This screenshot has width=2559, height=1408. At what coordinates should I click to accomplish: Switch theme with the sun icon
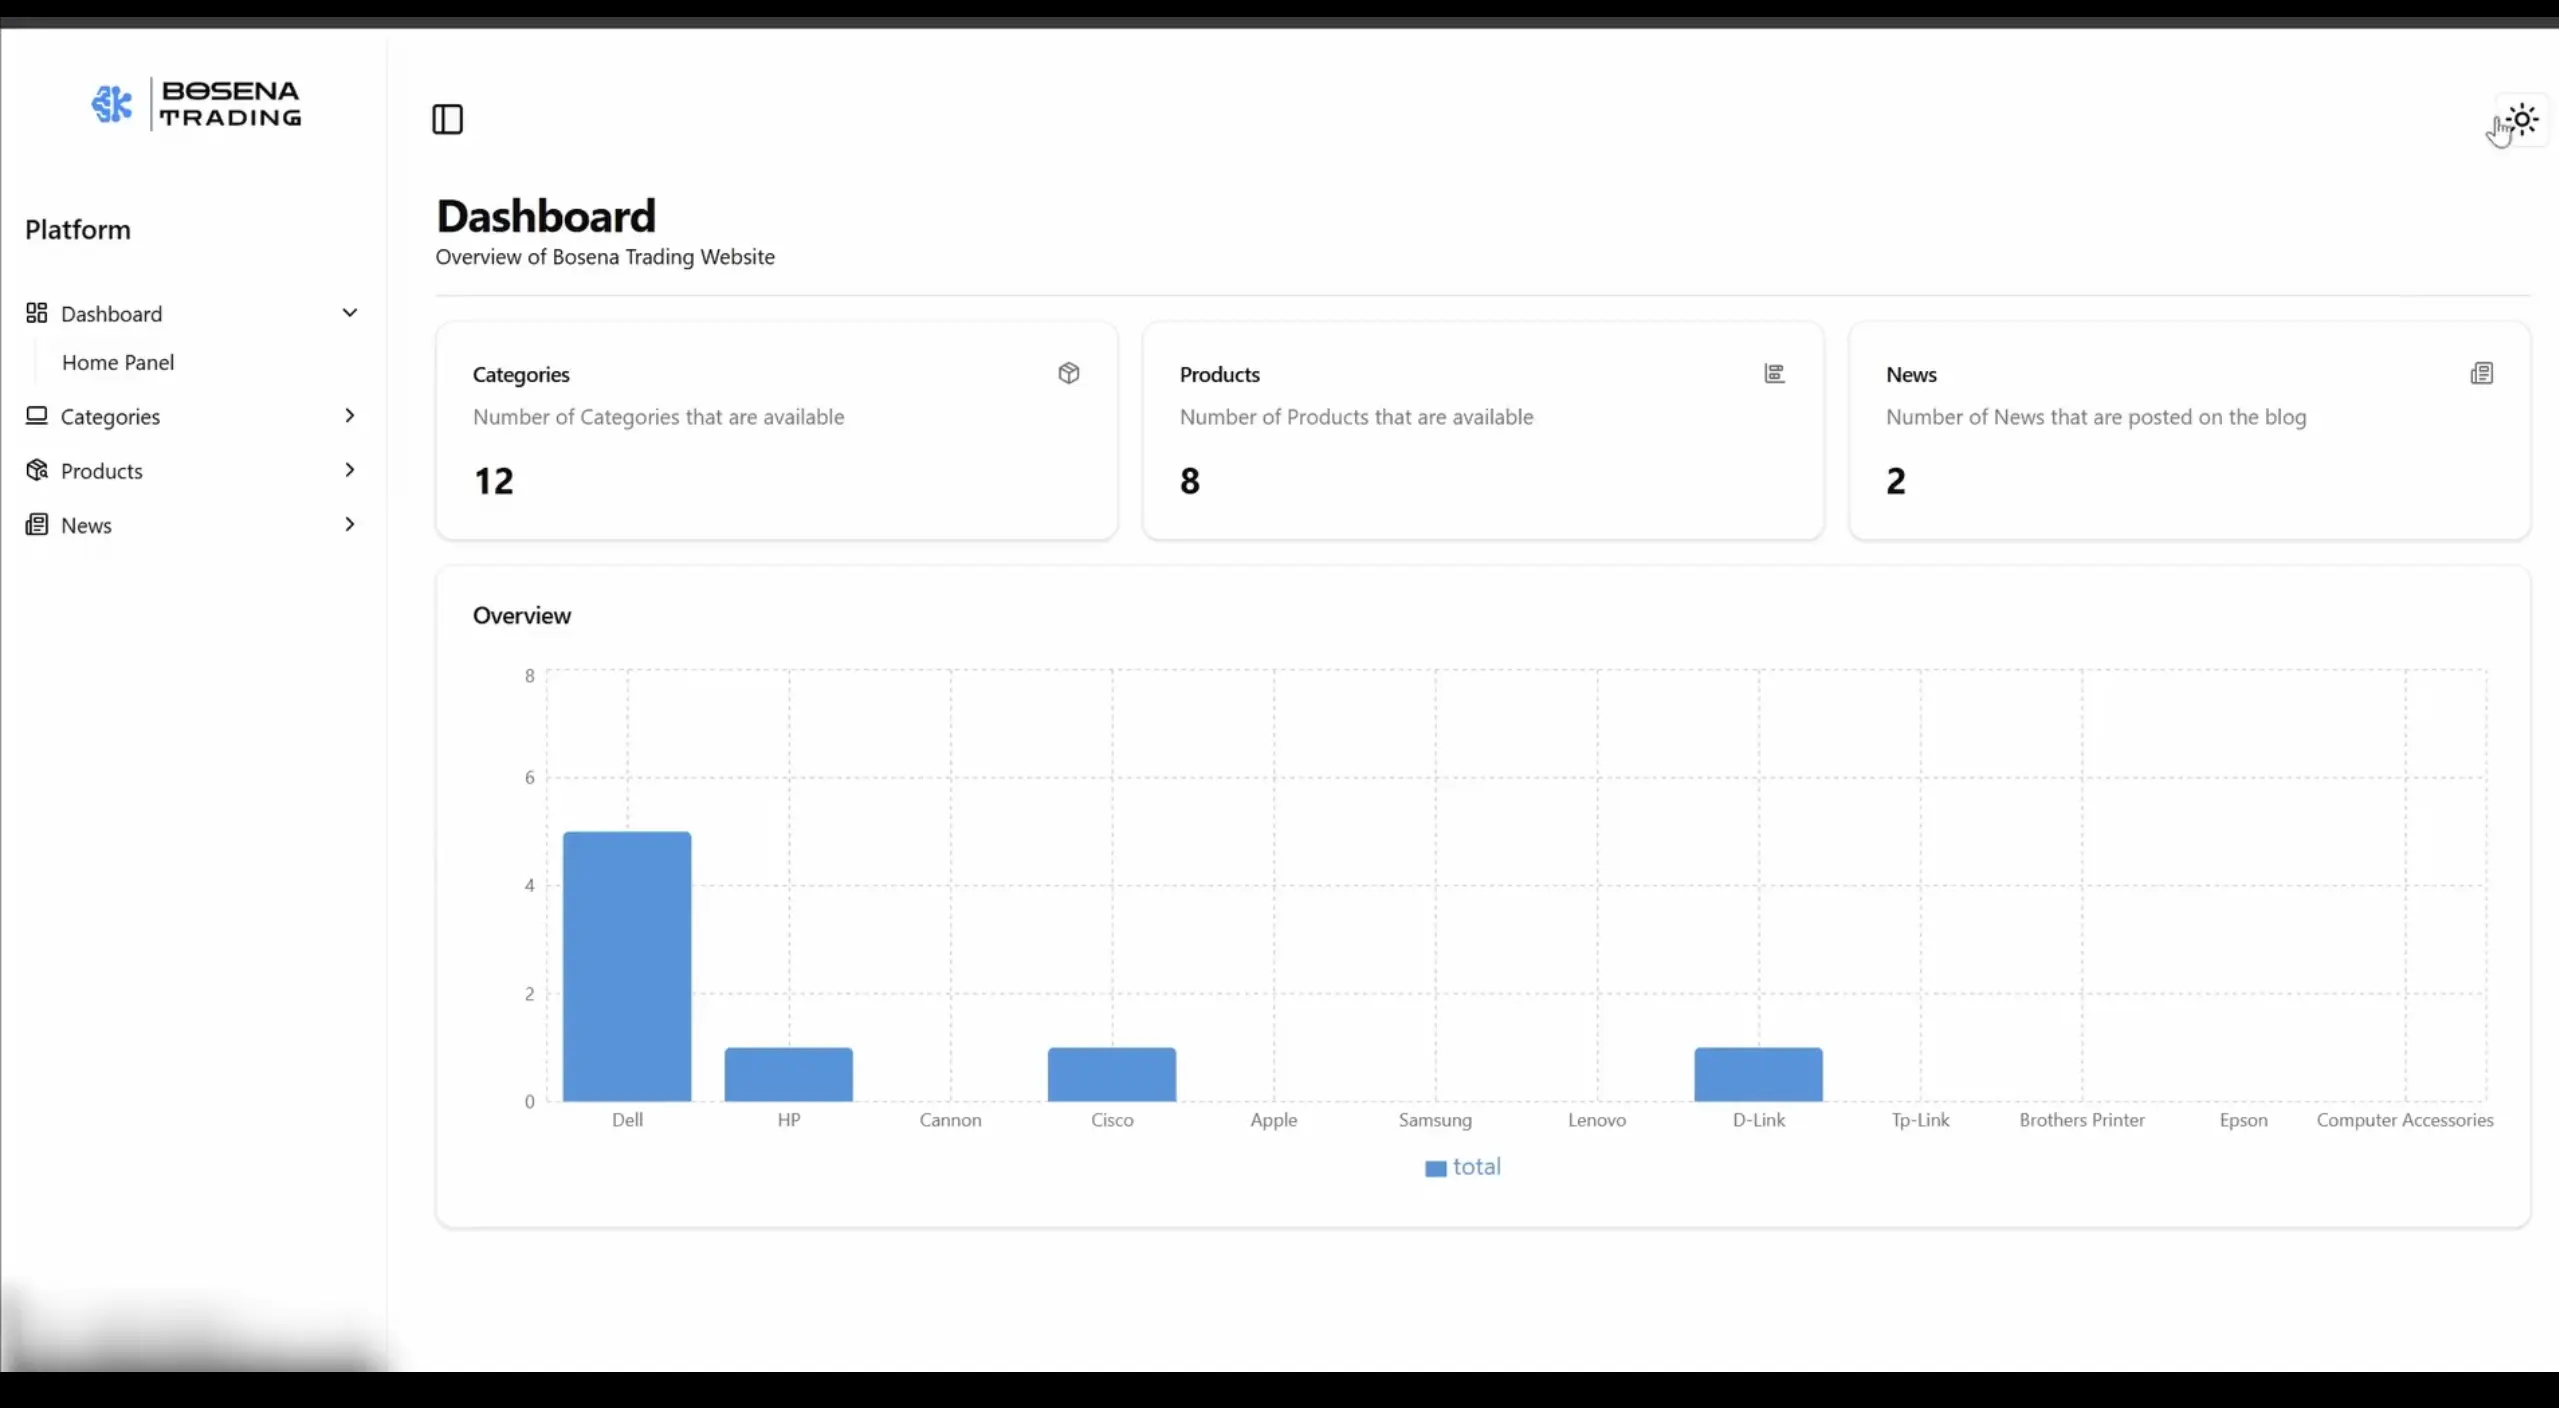tap(2523, 120)
